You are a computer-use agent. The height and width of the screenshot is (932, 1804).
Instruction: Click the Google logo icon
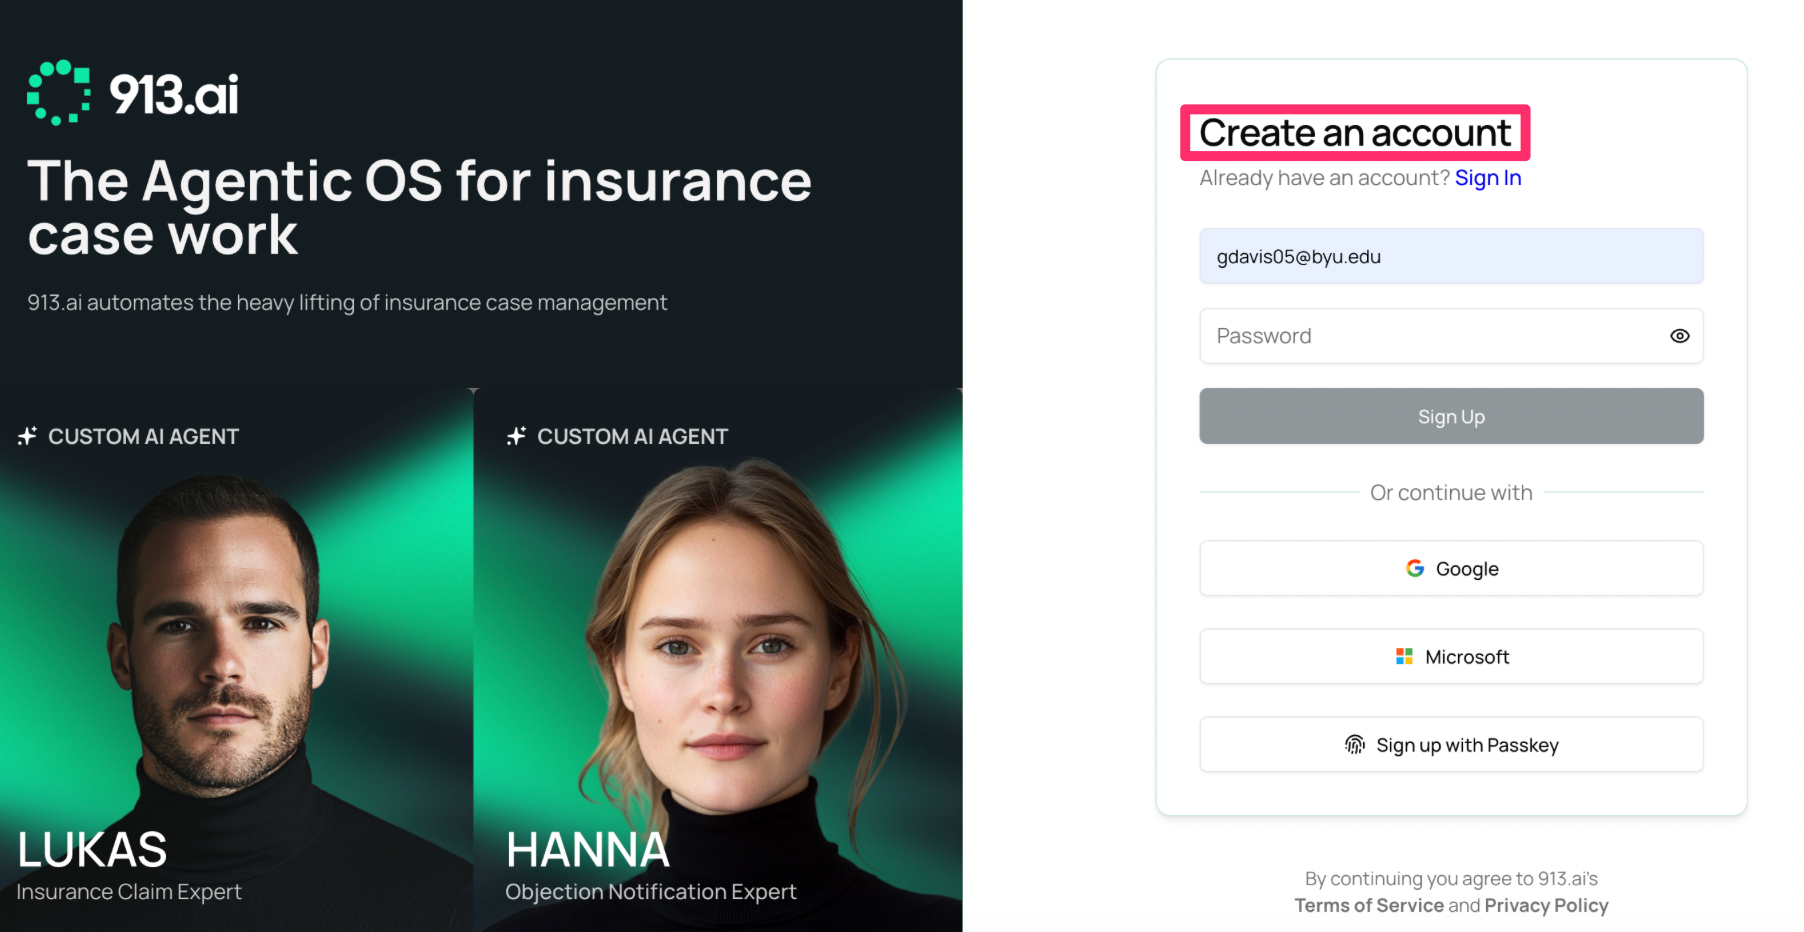(1415, 568)
